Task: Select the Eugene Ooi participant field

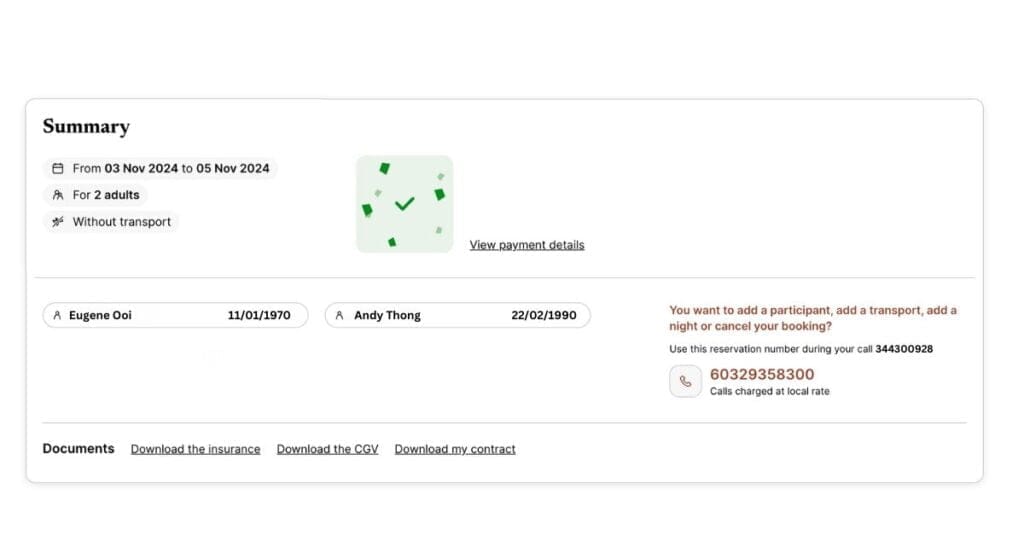Action: (x=176, y=315)
